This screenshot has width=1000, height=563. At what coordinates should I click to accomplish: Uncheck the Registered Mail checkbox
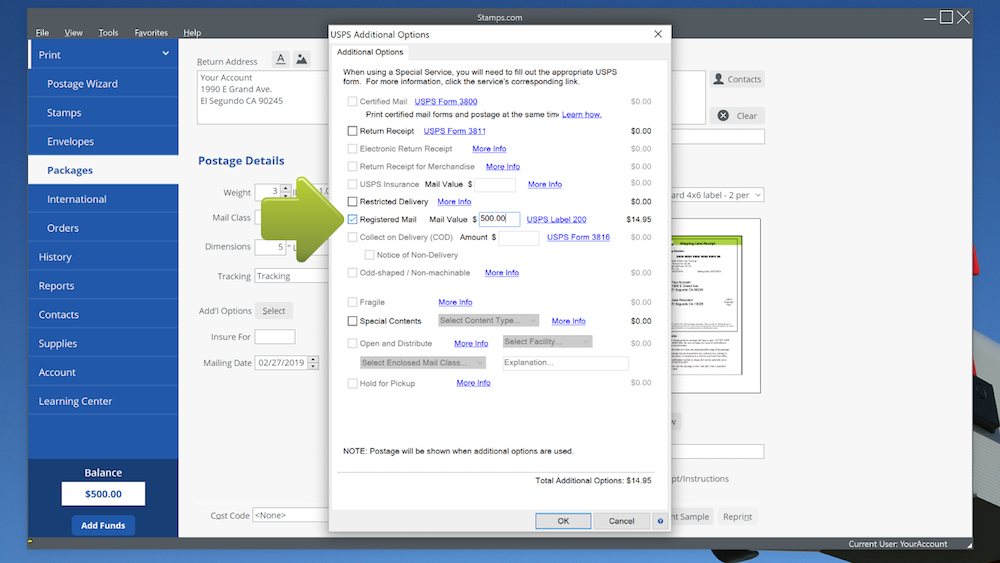352,219
